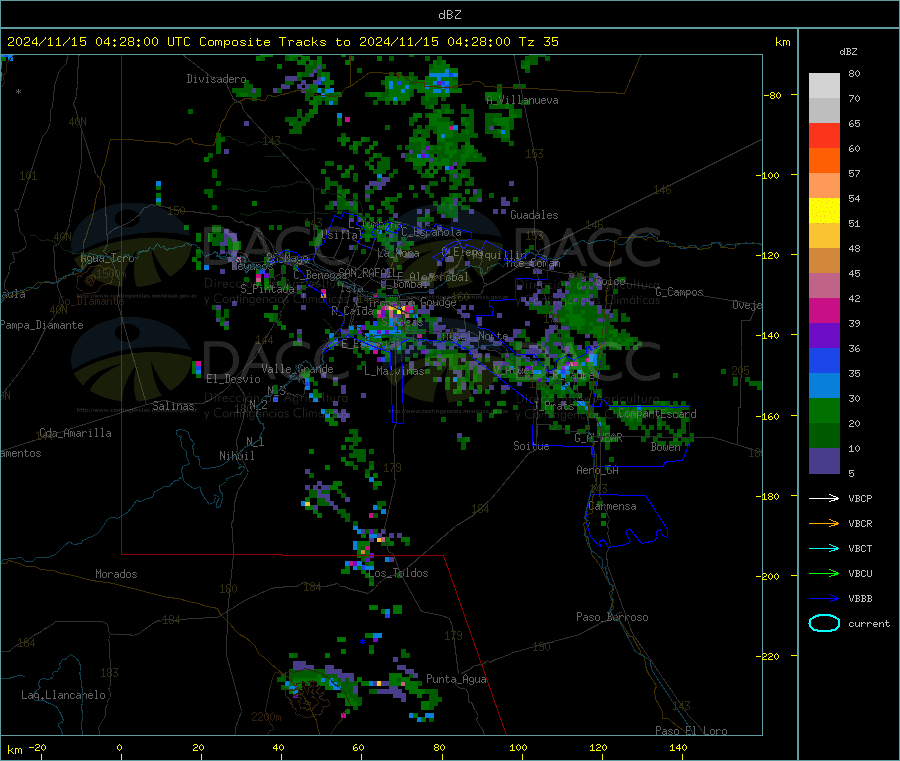This screenshot has width=900, height=761.
Task: Click the '-80' tick on right km axis
Action: (x=772, y=95)
